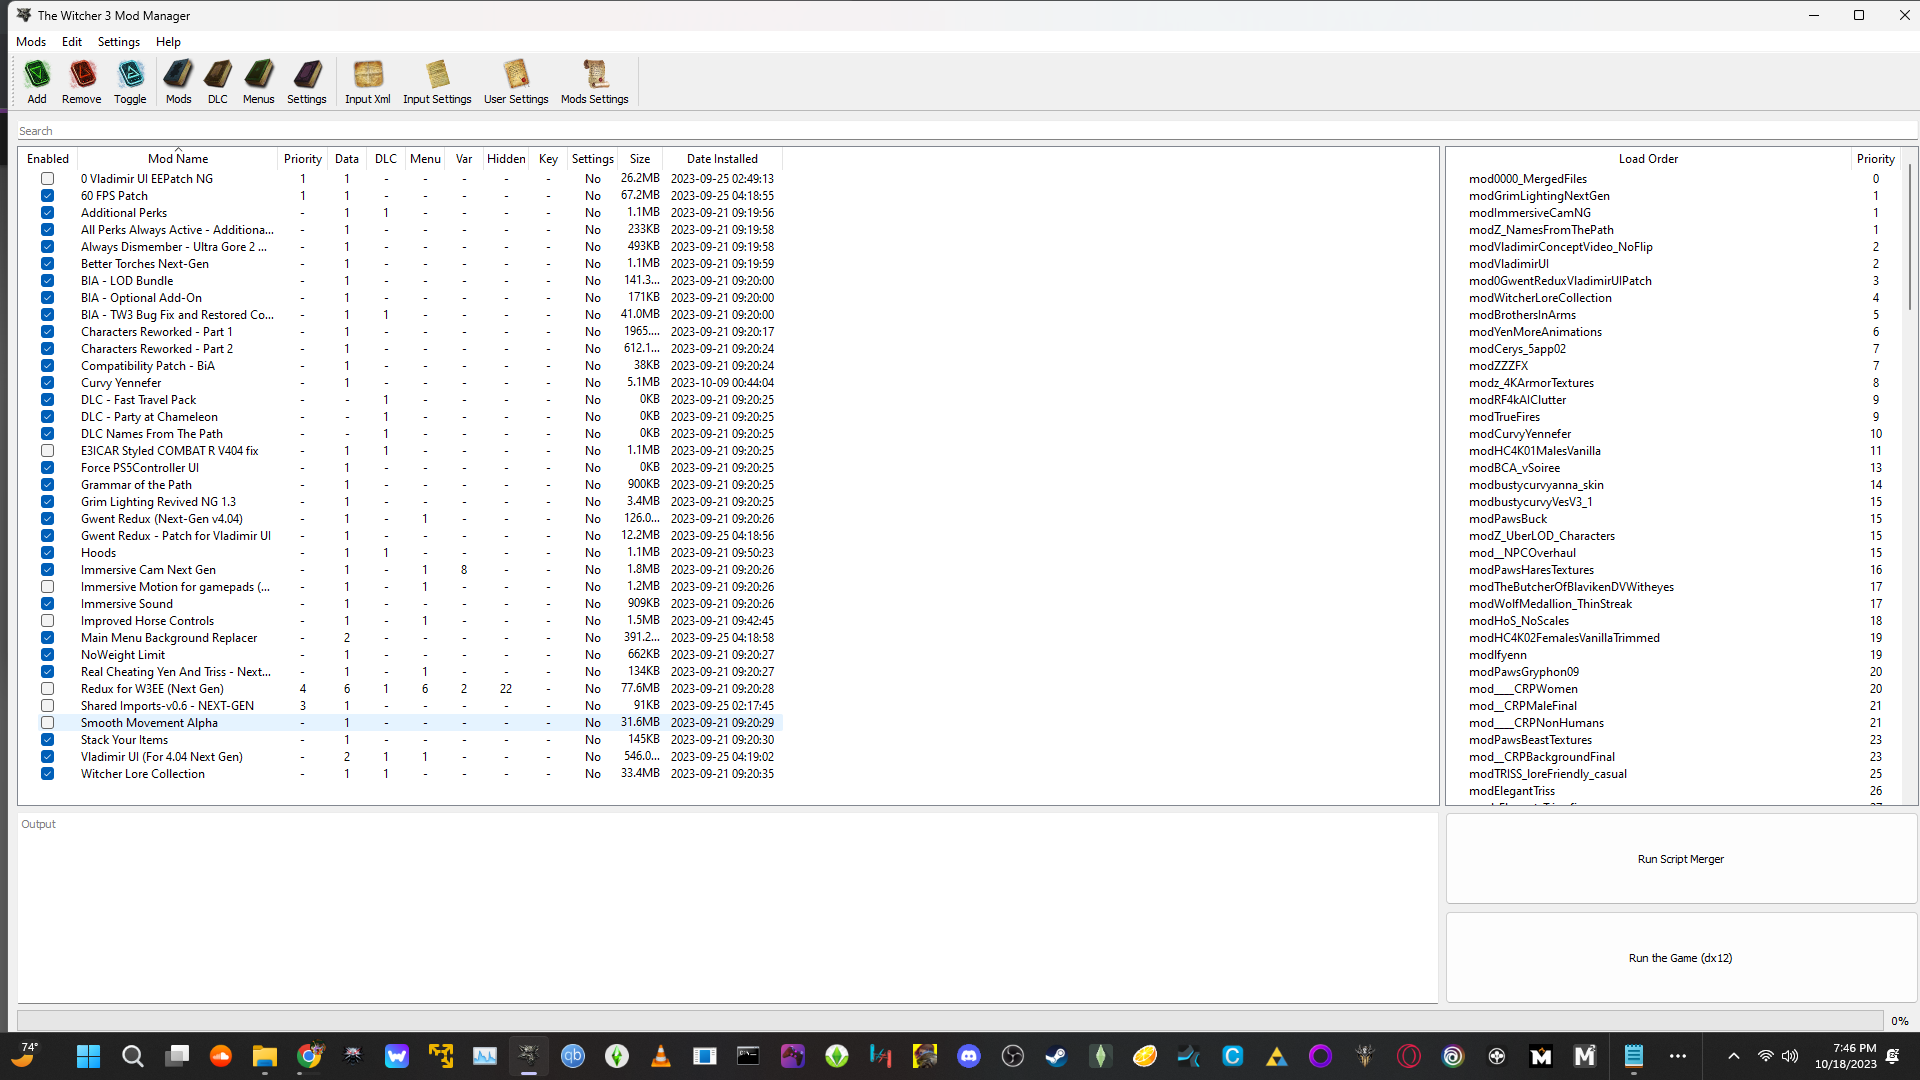Open the Settings book toolbar icon
The height and width of the screenshot is (1080, 1920).
pyautogui.click(x=306, y=81)
